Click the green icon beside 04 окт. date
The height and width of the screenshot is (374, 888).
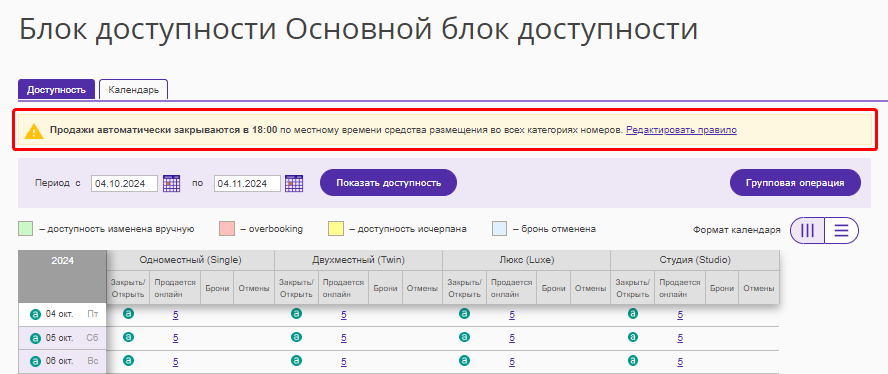[x=35, y=314]
